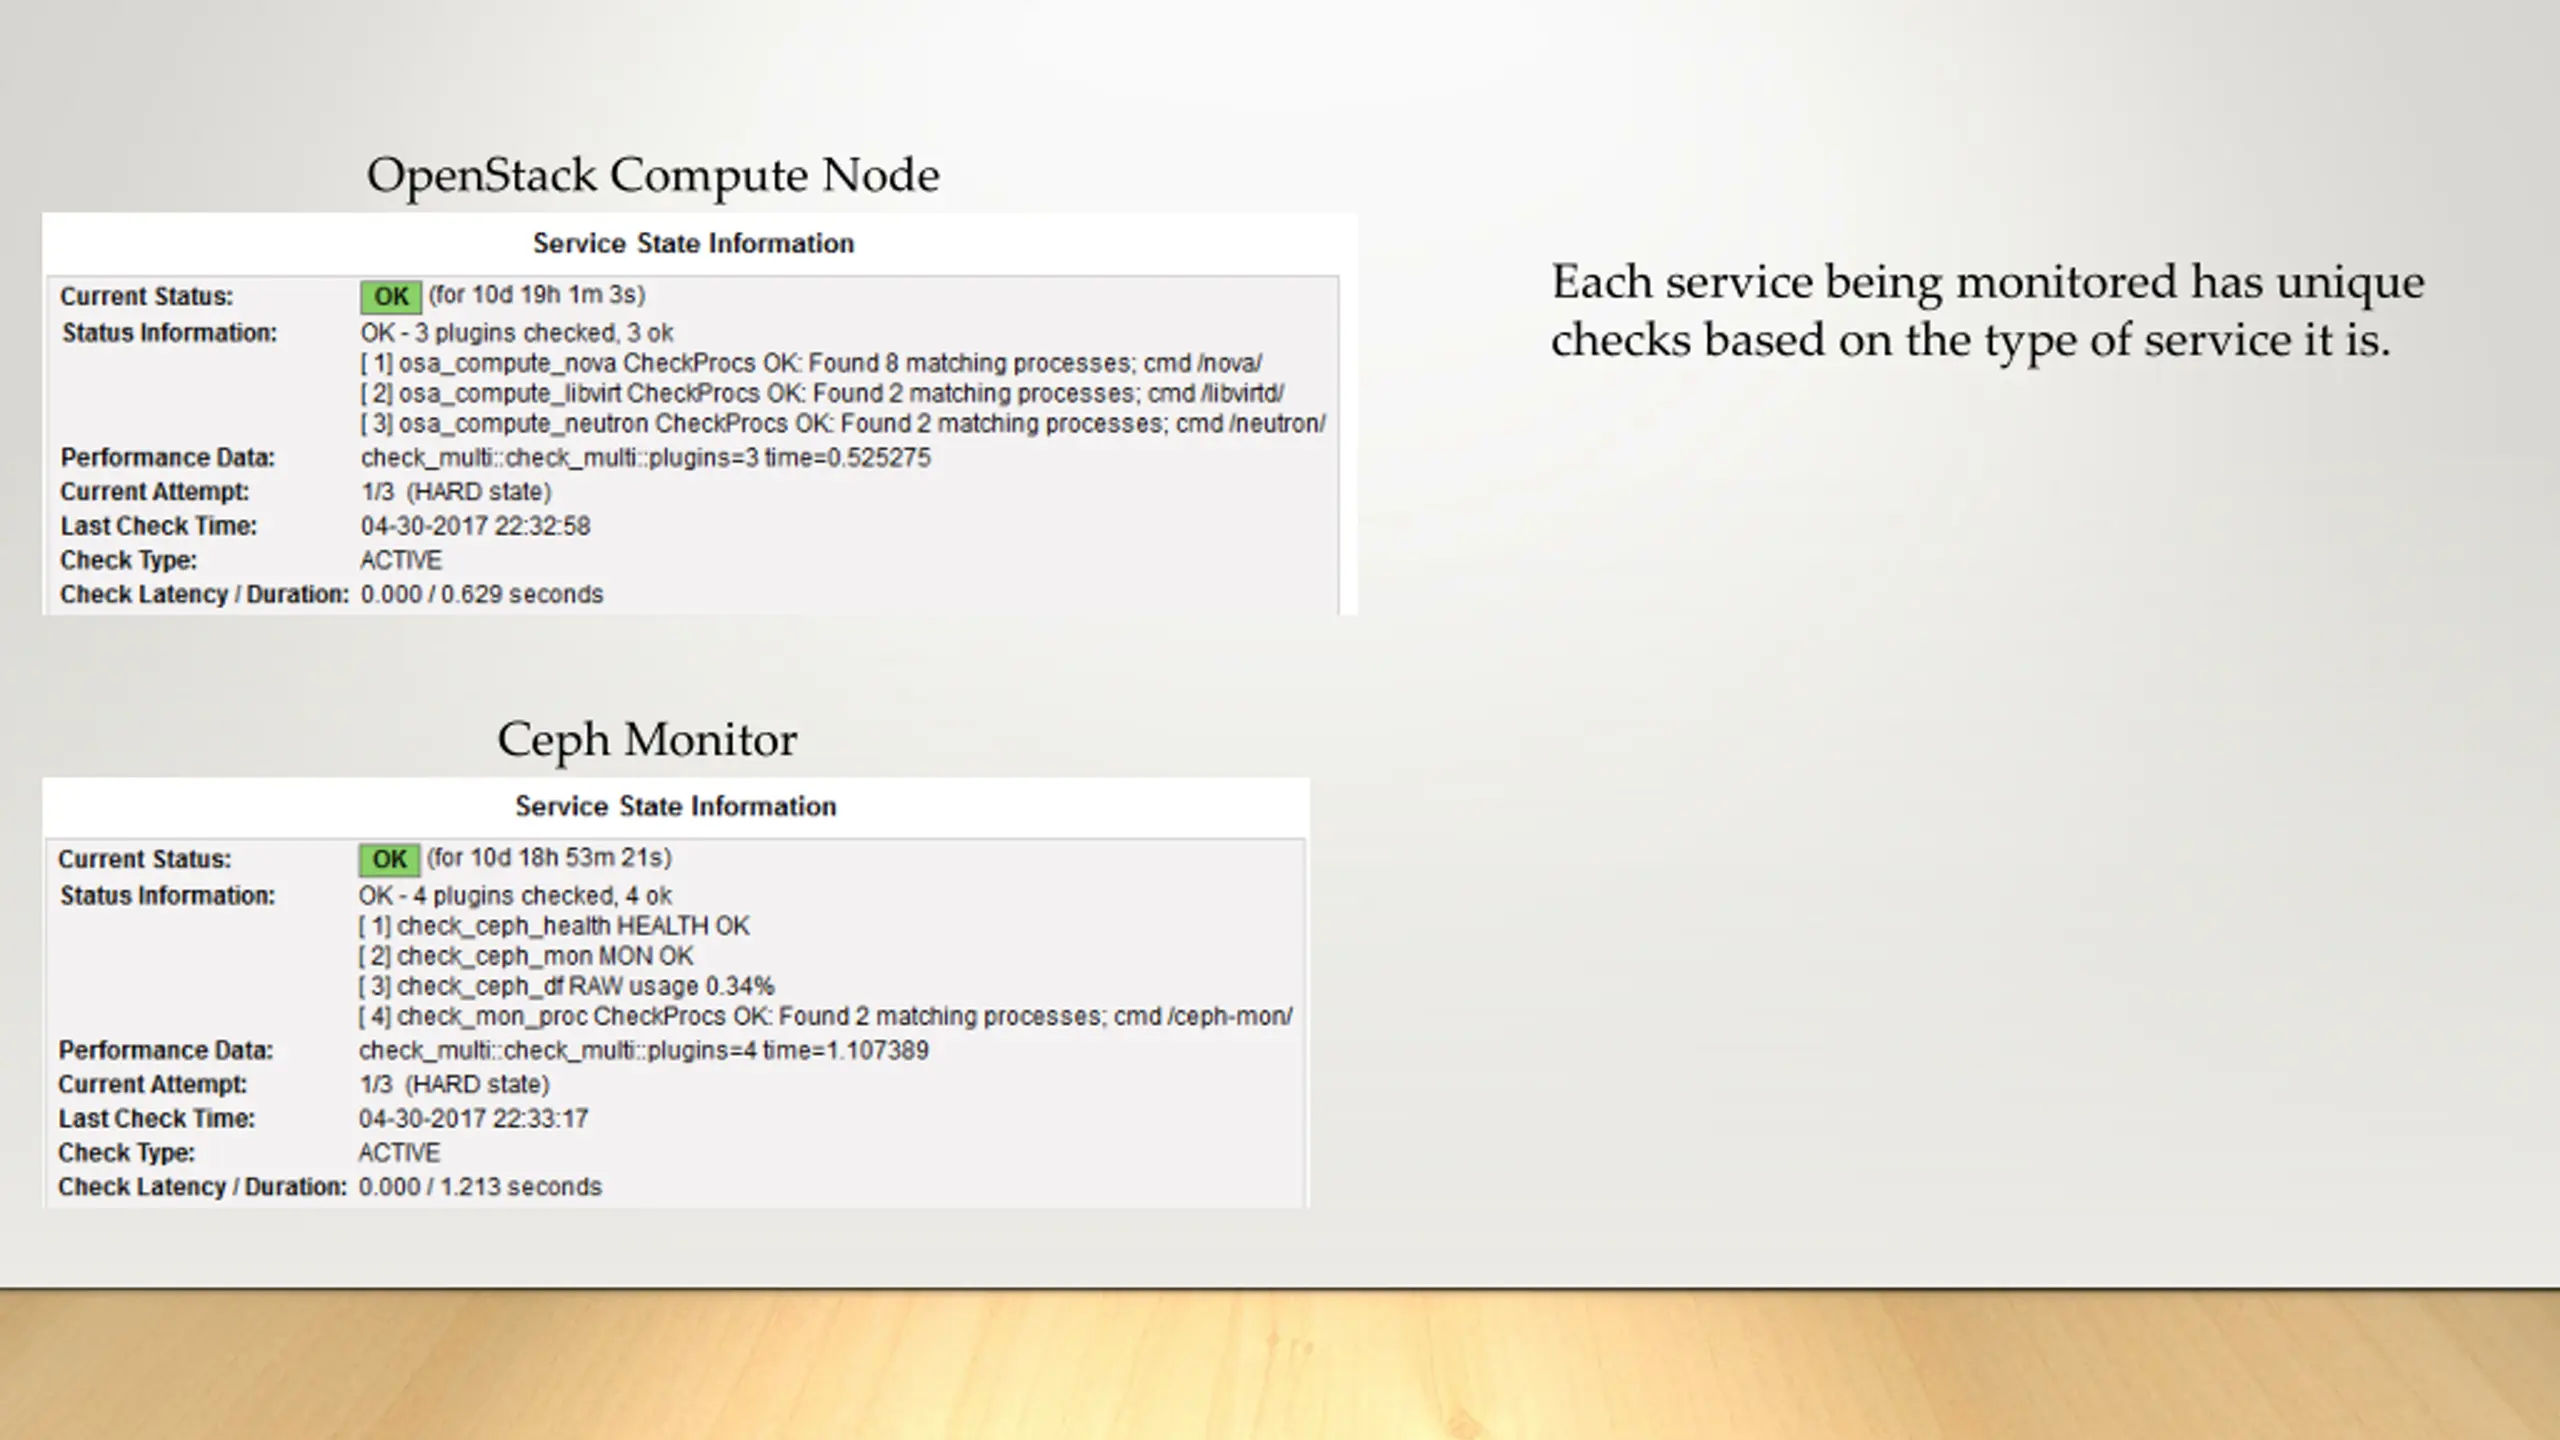
Task: Click the osa_compute_neutron CheckProcs line
Action: (x=843, y=423)
